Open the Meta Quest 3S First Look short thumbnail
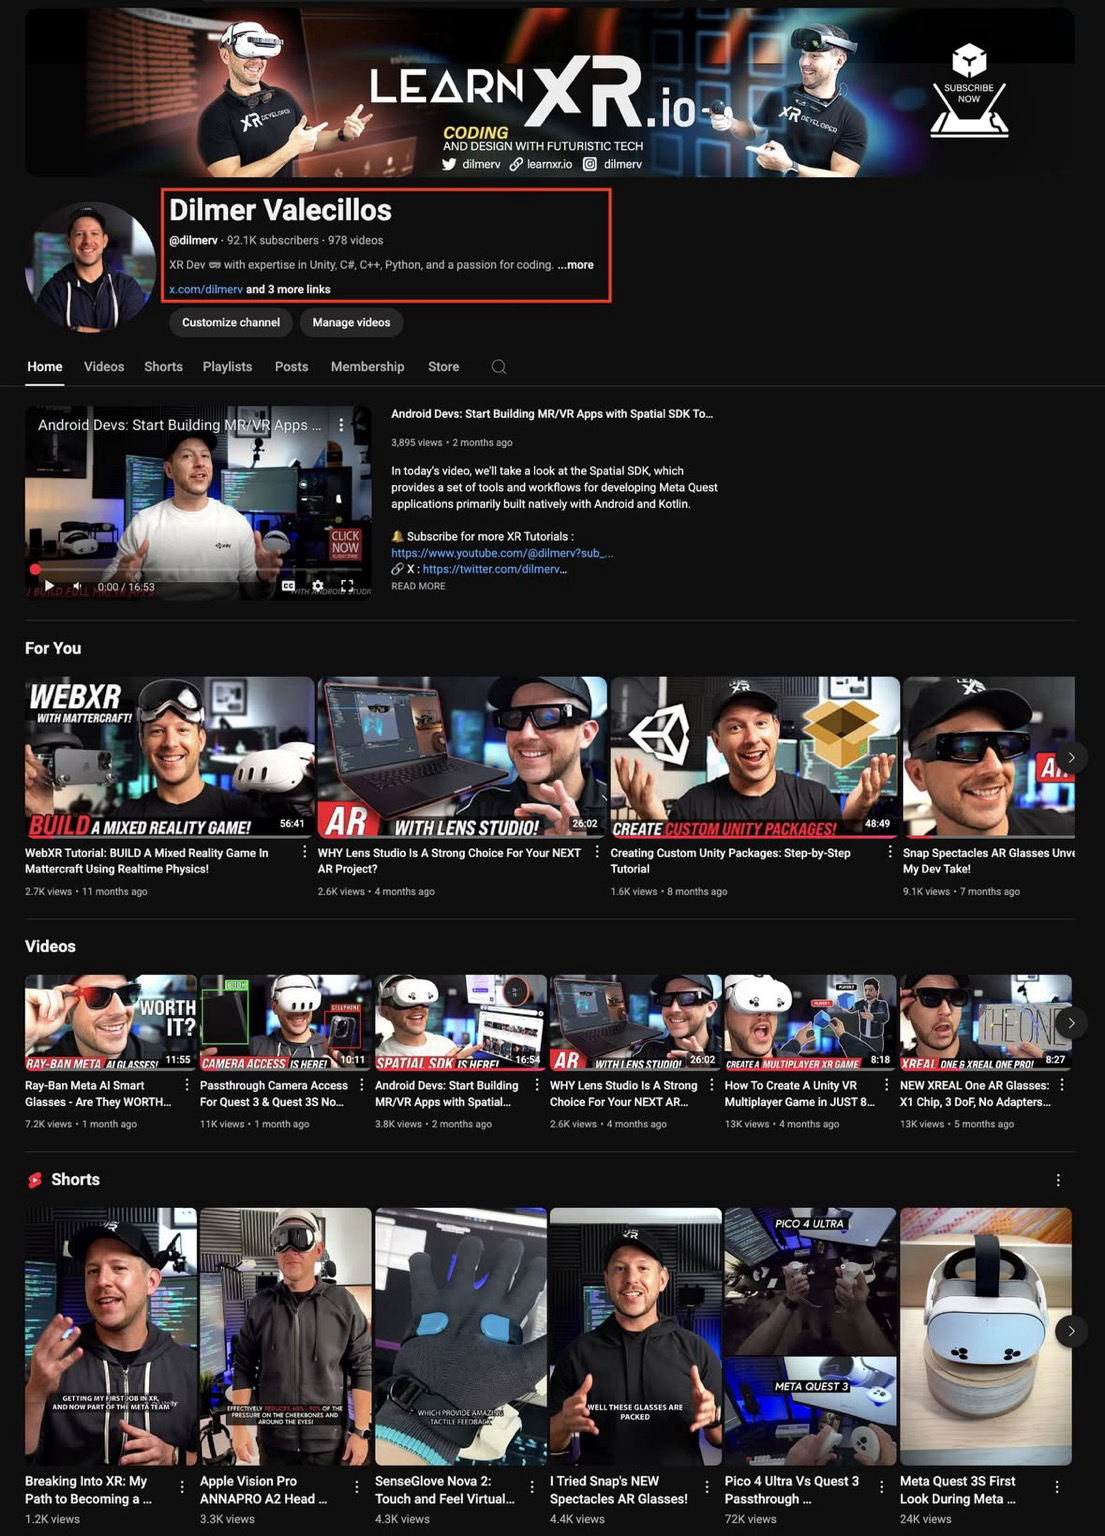 (x=986, y=1336)
